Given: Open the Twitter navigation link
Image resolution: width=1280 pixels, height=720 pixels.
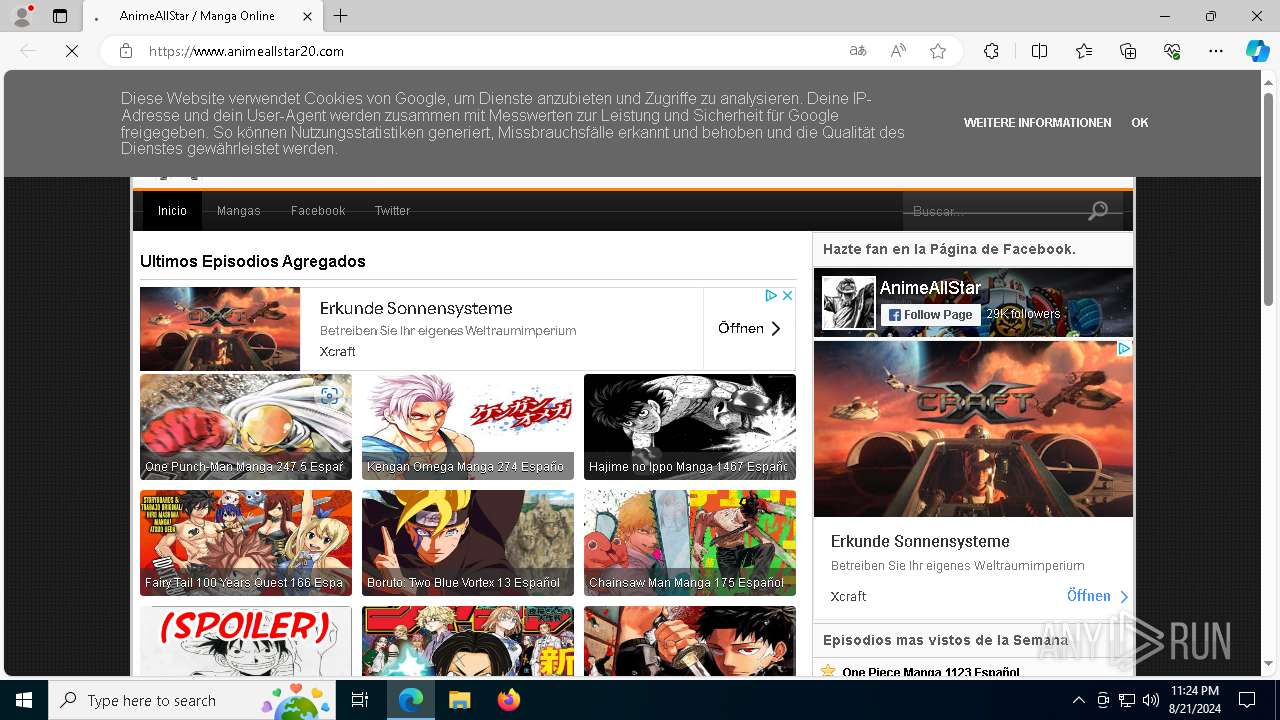Looking at the screenshot, I should (x=392, y=211).
